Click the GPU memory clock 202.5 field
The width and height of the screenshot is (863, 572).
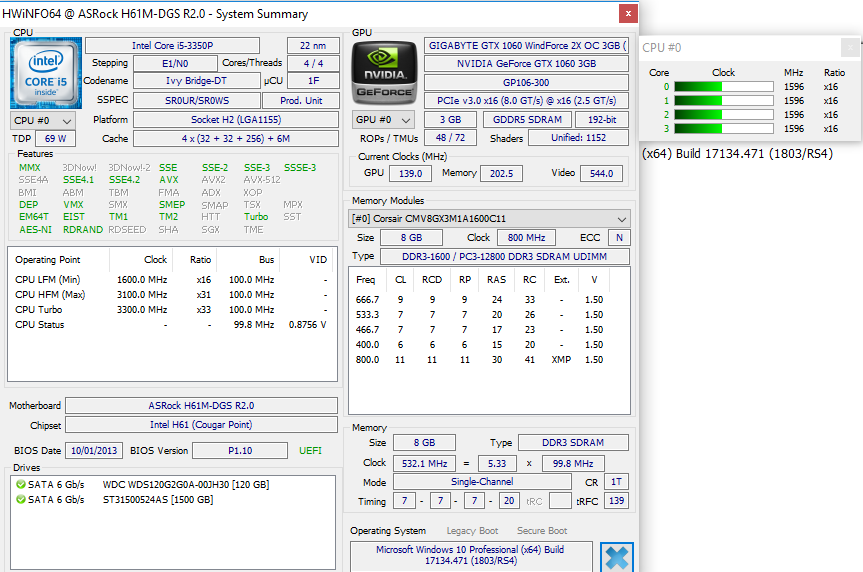[501, 173]
